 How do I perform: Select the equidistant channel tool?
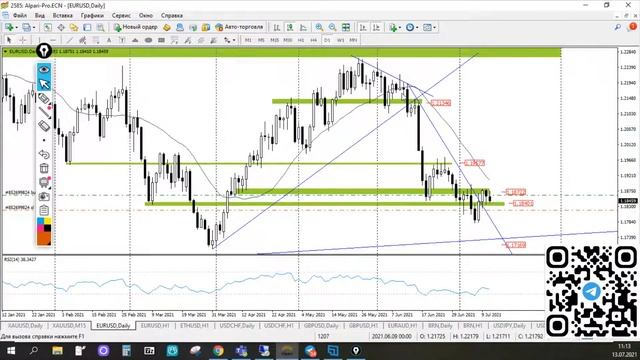[83, 40]
